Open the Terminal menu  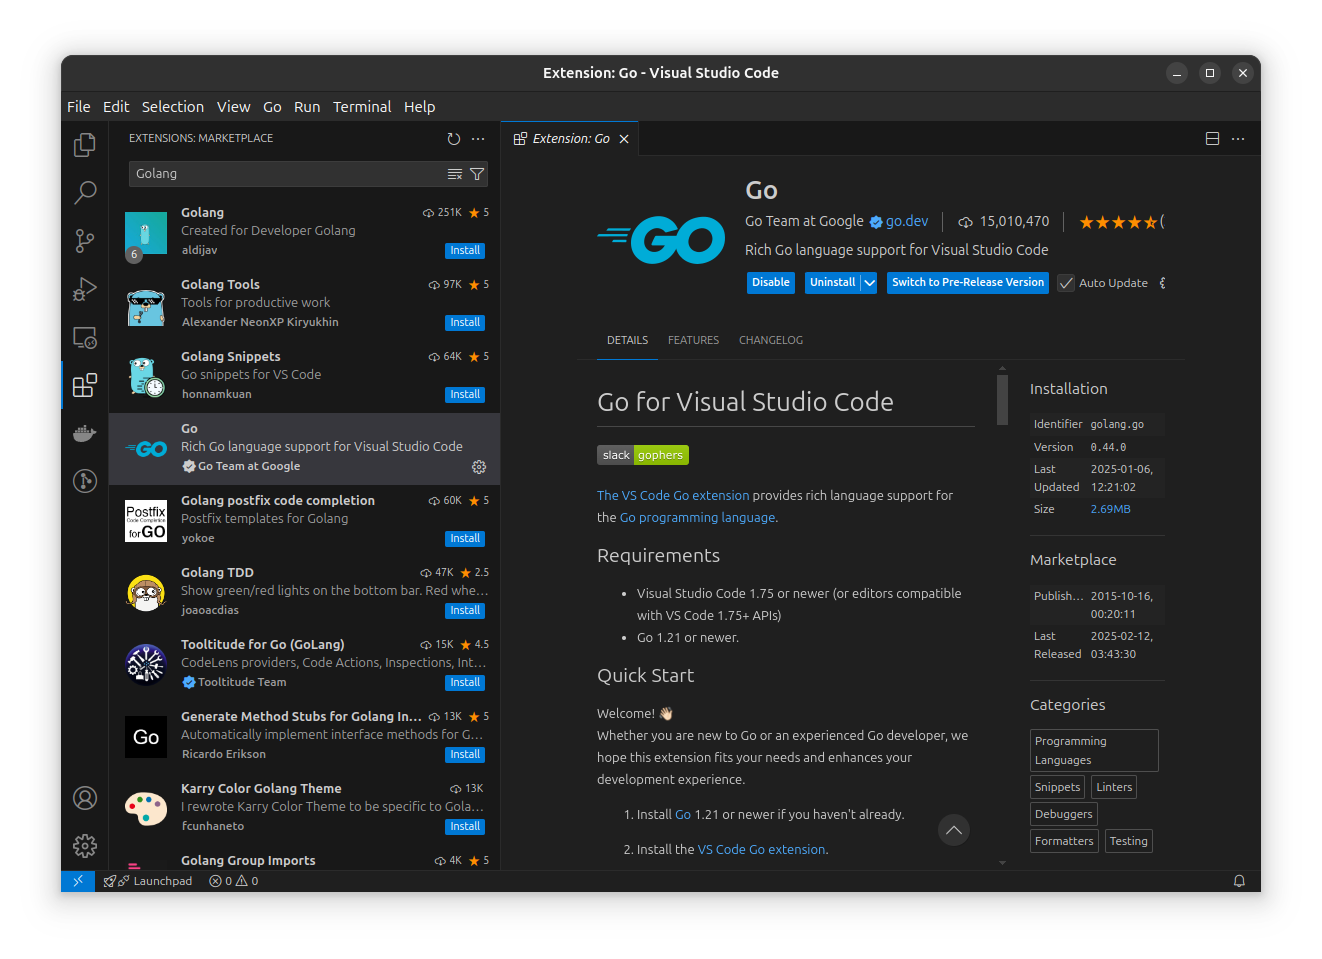click(x=362, y=107)
